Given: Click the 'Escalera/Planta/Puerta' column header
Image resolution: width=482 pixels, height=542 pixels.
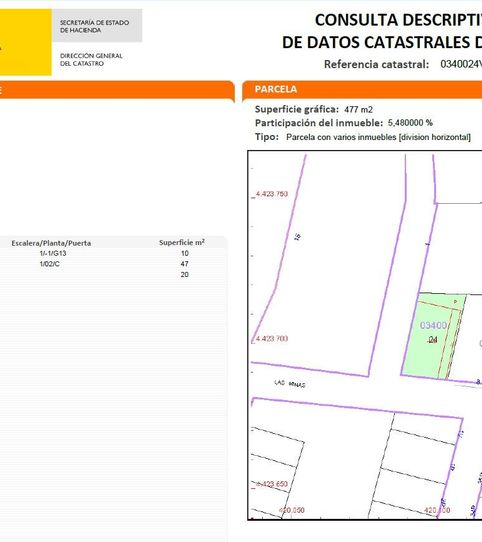Looking at the screenshot, I should (x=51, y=243).
